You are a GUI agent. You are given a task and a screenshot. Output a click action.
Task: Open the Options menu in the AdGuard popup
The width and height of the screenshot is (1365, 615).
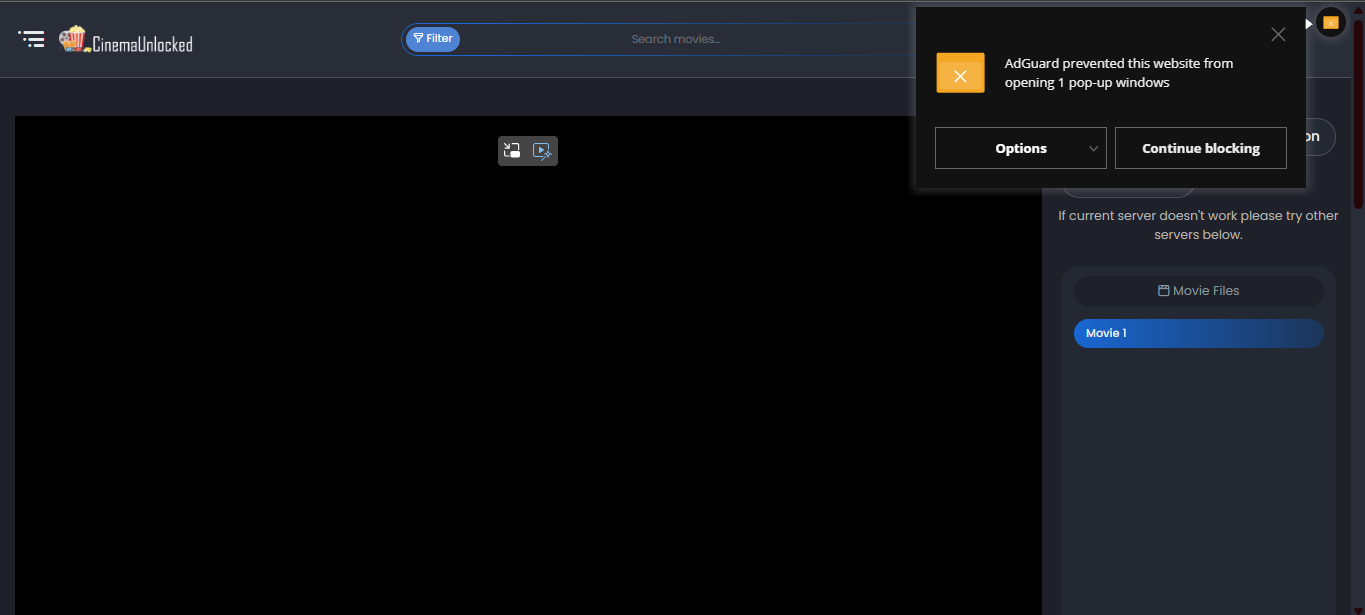pos(1020,147)
